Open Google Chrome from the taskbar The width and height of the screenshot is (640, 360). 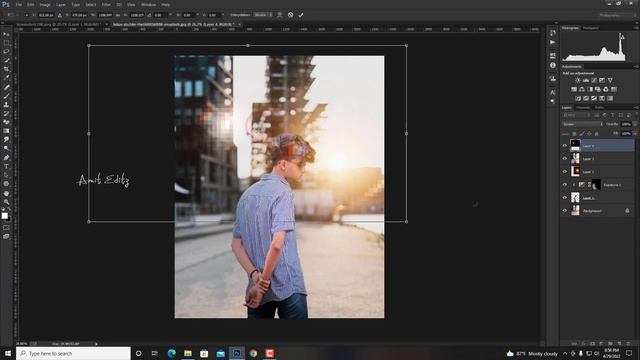click(x=253, y=353)
